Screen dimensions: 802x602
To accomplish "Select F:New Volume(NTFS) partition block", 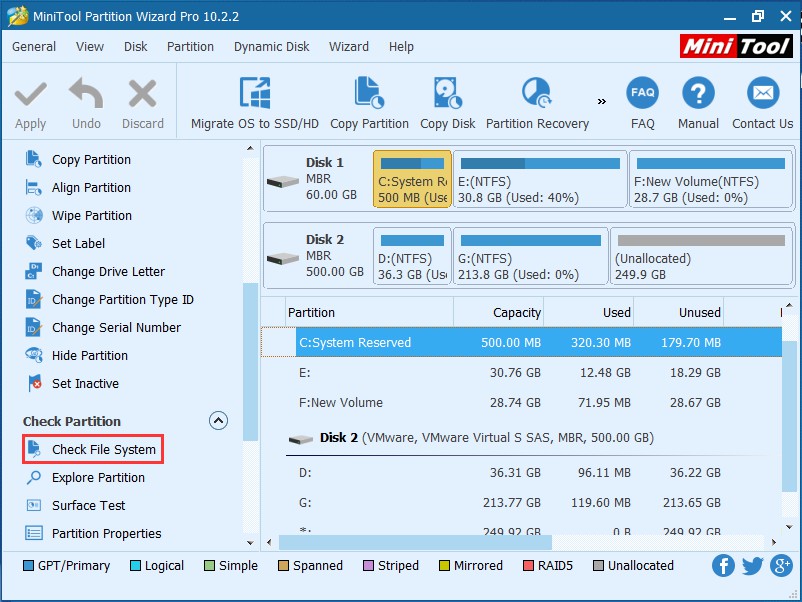I will click(x=710, y=179).
